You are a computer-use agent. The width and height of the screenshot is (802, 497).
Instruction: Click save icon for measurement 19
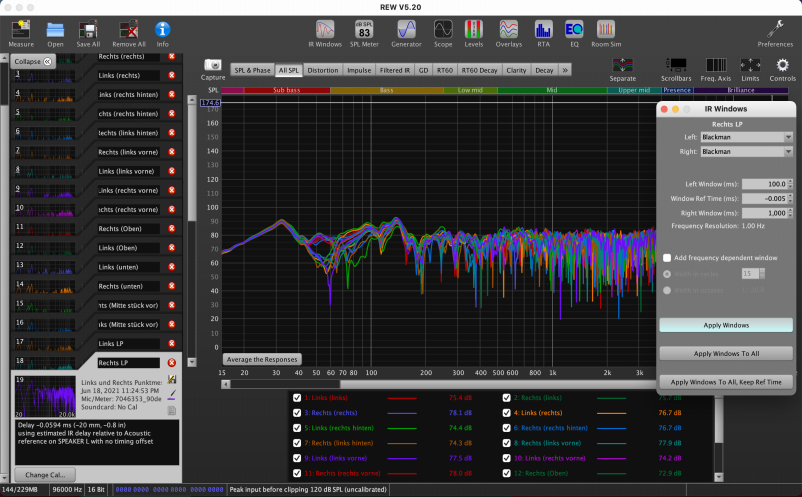(172, 379)
